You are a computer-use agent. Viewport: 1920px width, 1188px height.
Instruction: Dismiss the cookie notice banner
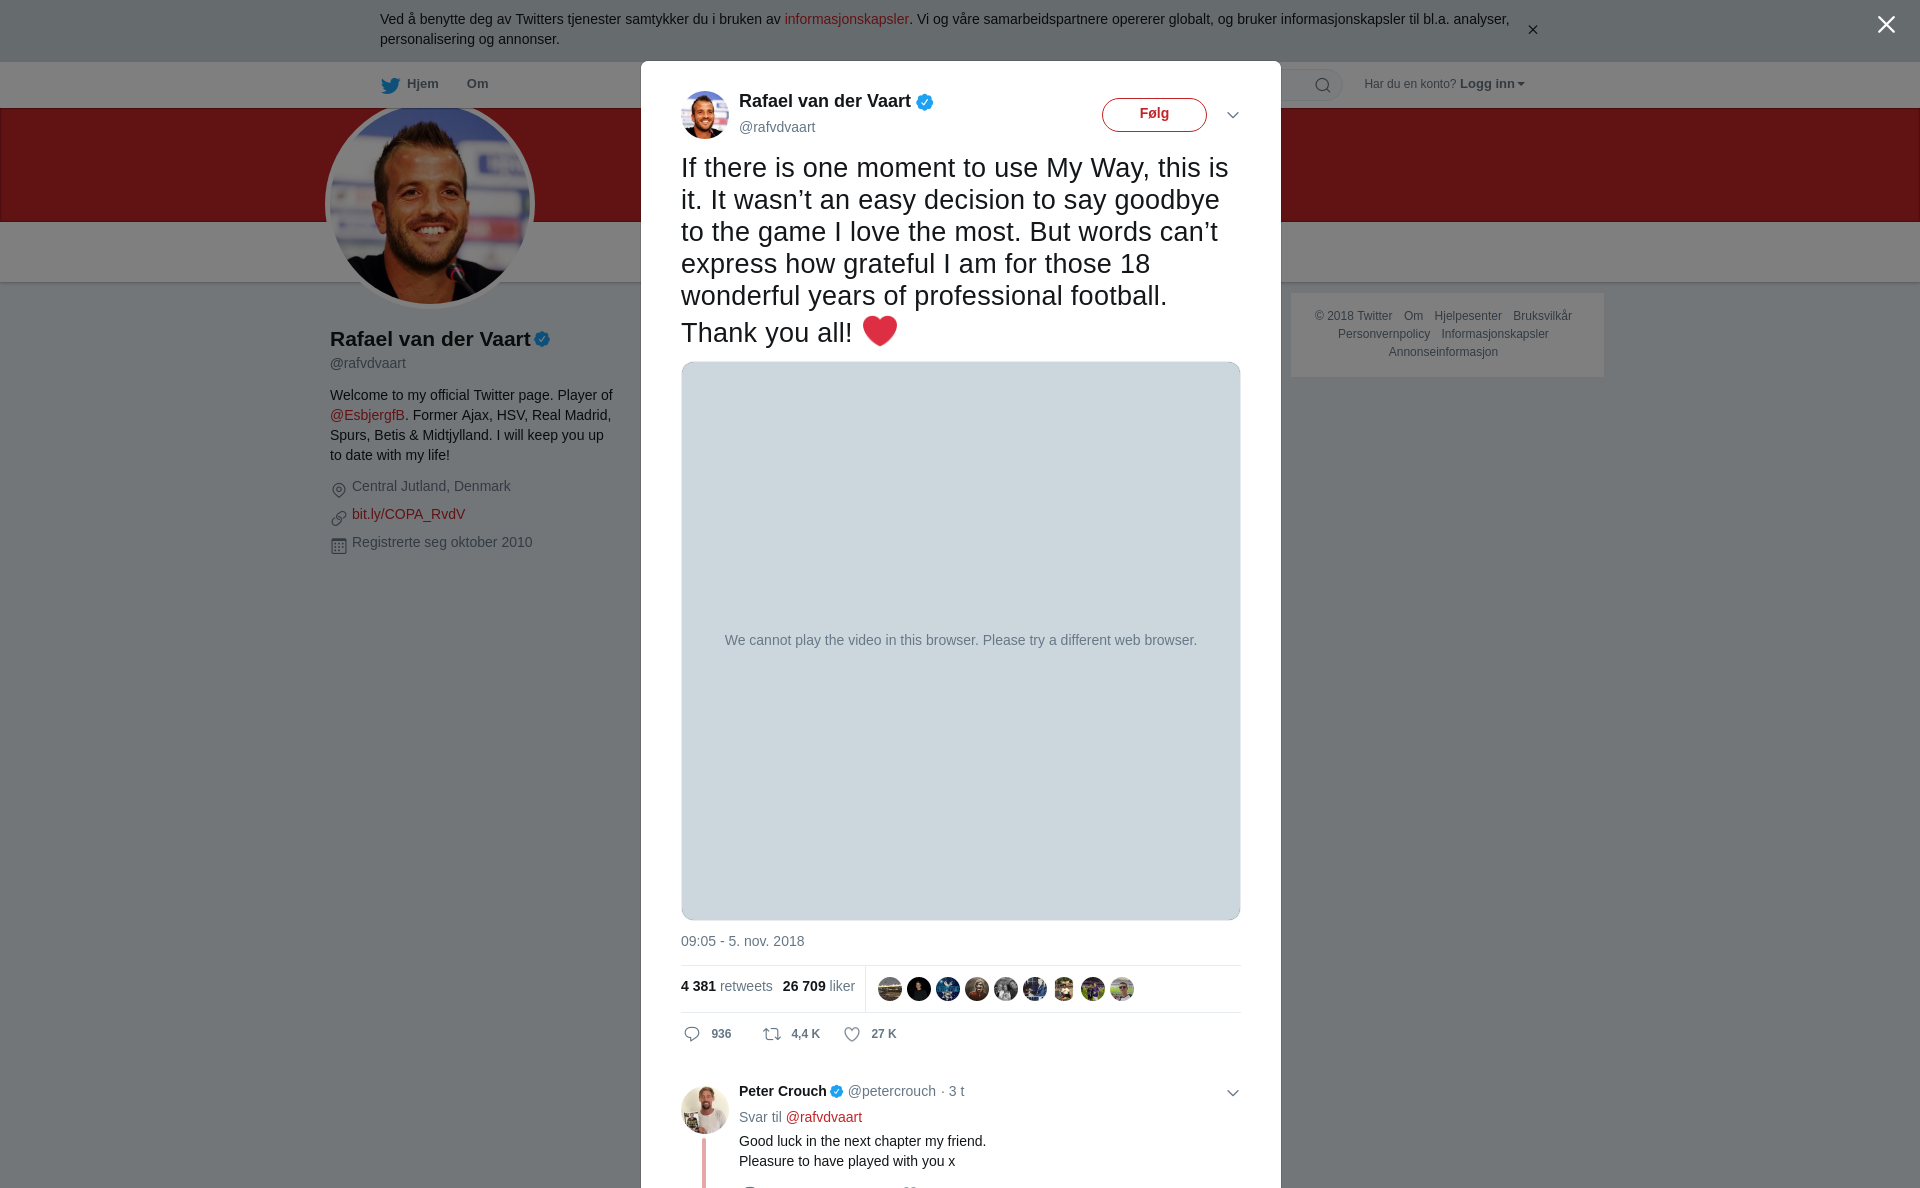point(1532,30)
